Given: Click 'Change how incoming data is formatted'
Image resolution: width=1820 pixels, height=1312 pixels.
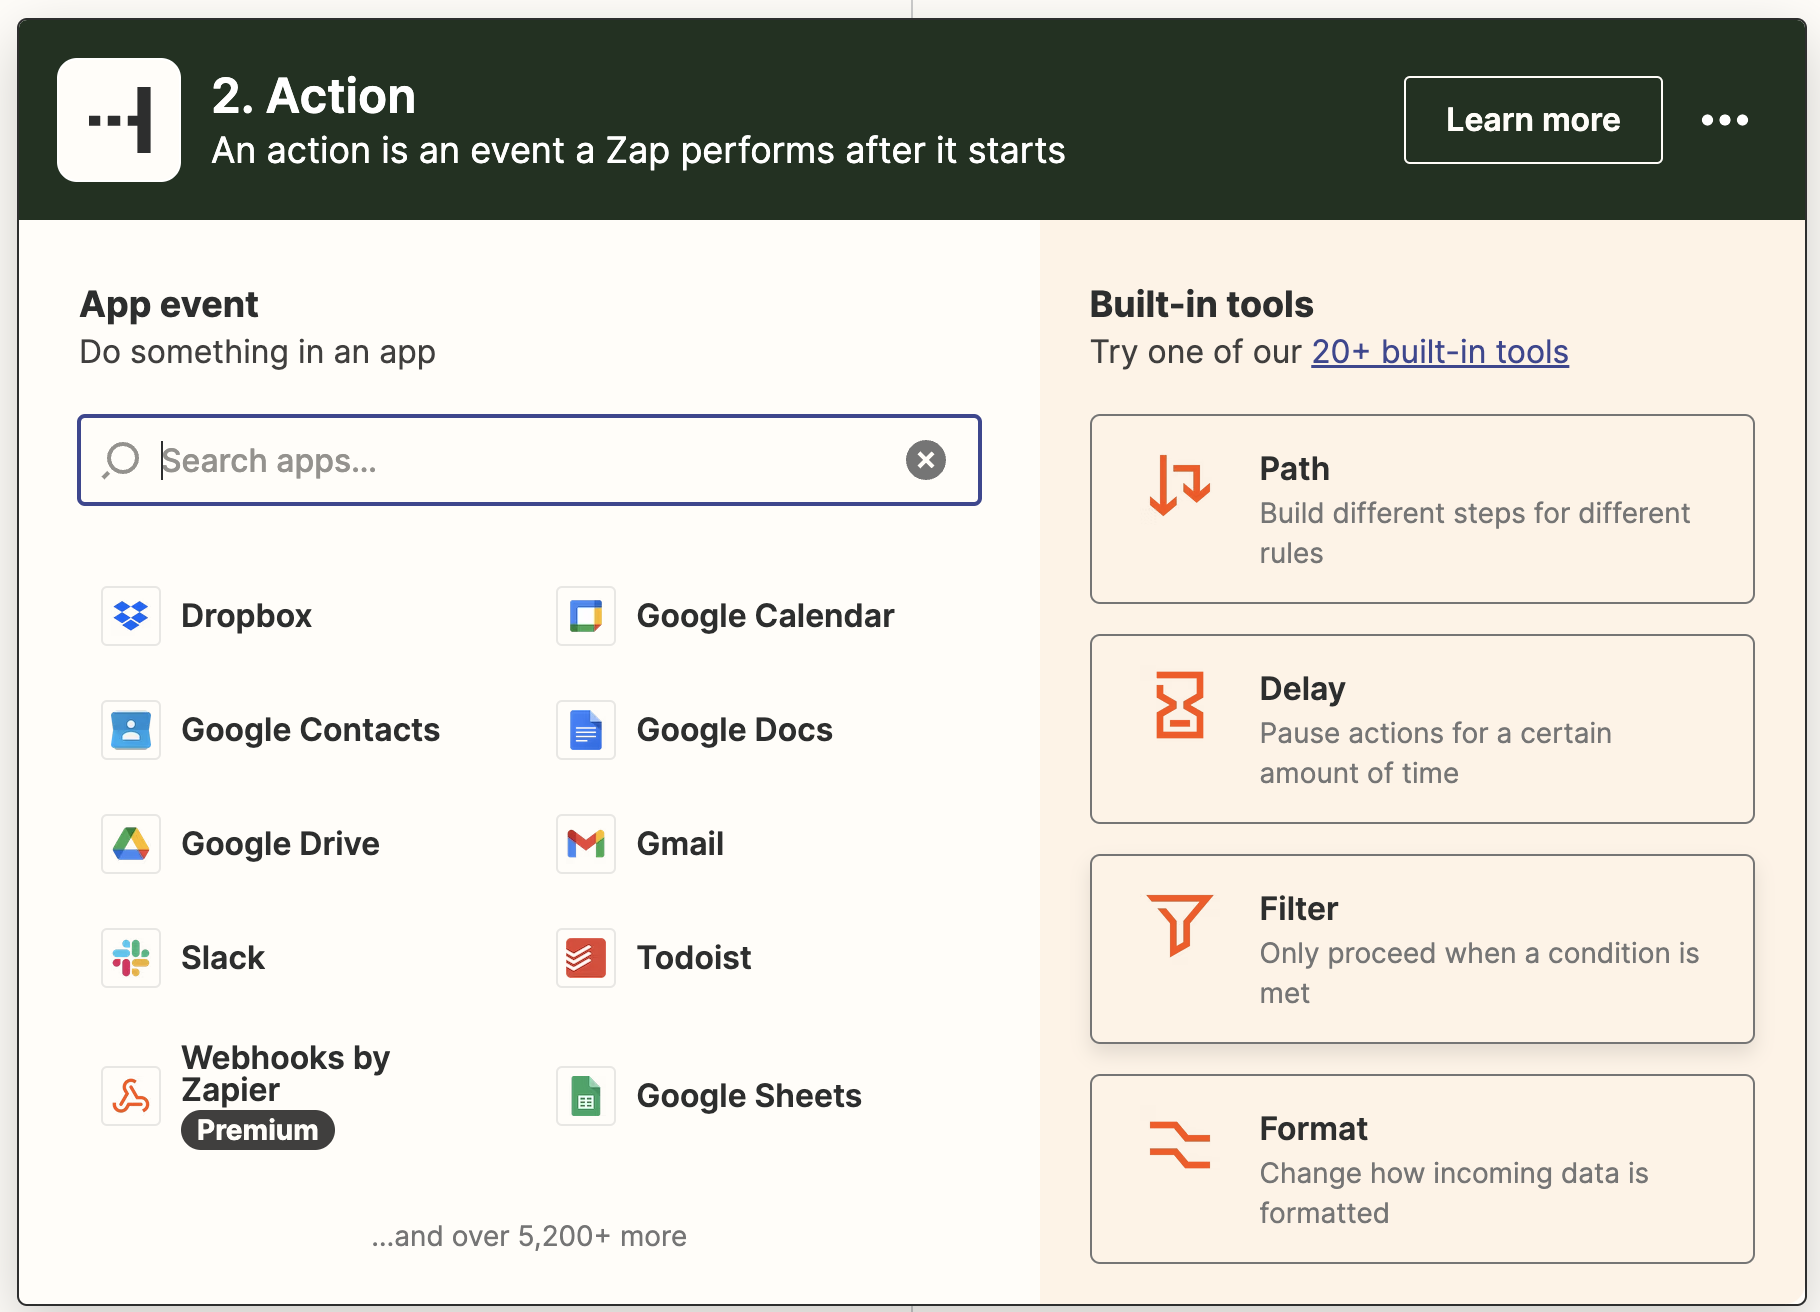Looking at the screenshot, I should point(1454,1193).
